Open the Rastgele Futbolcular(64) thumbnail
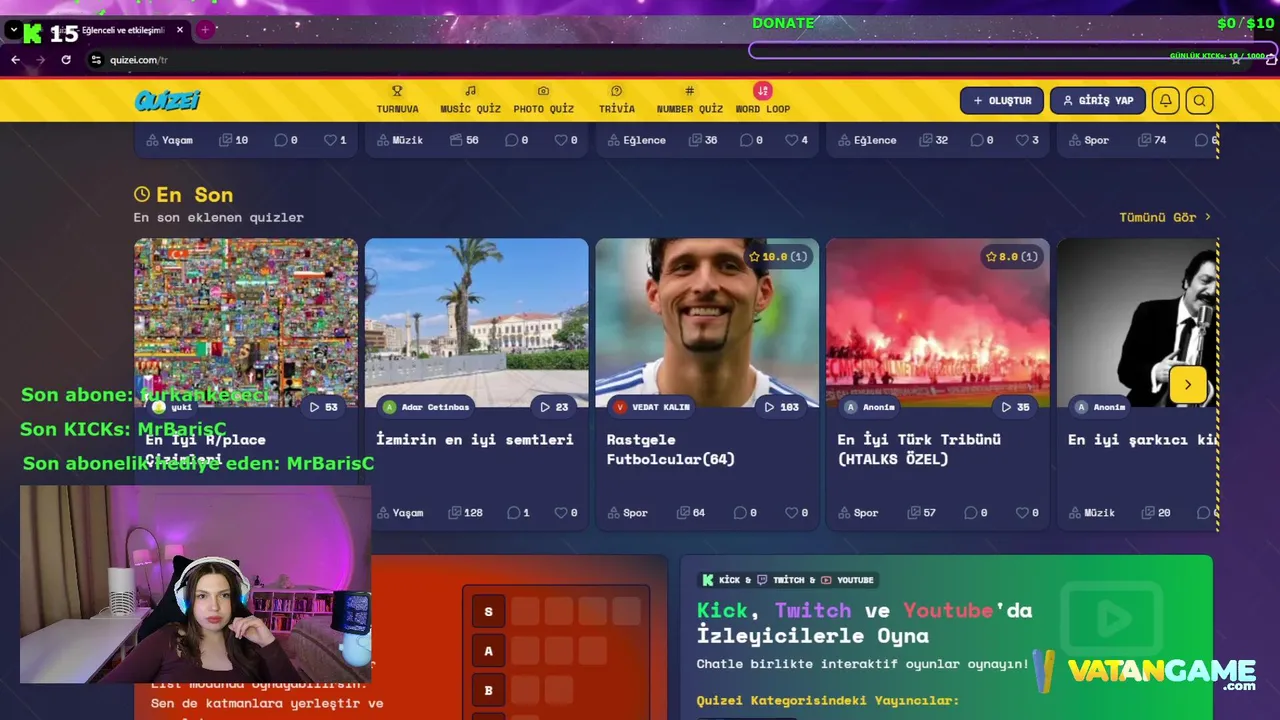The width and height of the screenshot is (1280, 720). (x=707, y=322)
